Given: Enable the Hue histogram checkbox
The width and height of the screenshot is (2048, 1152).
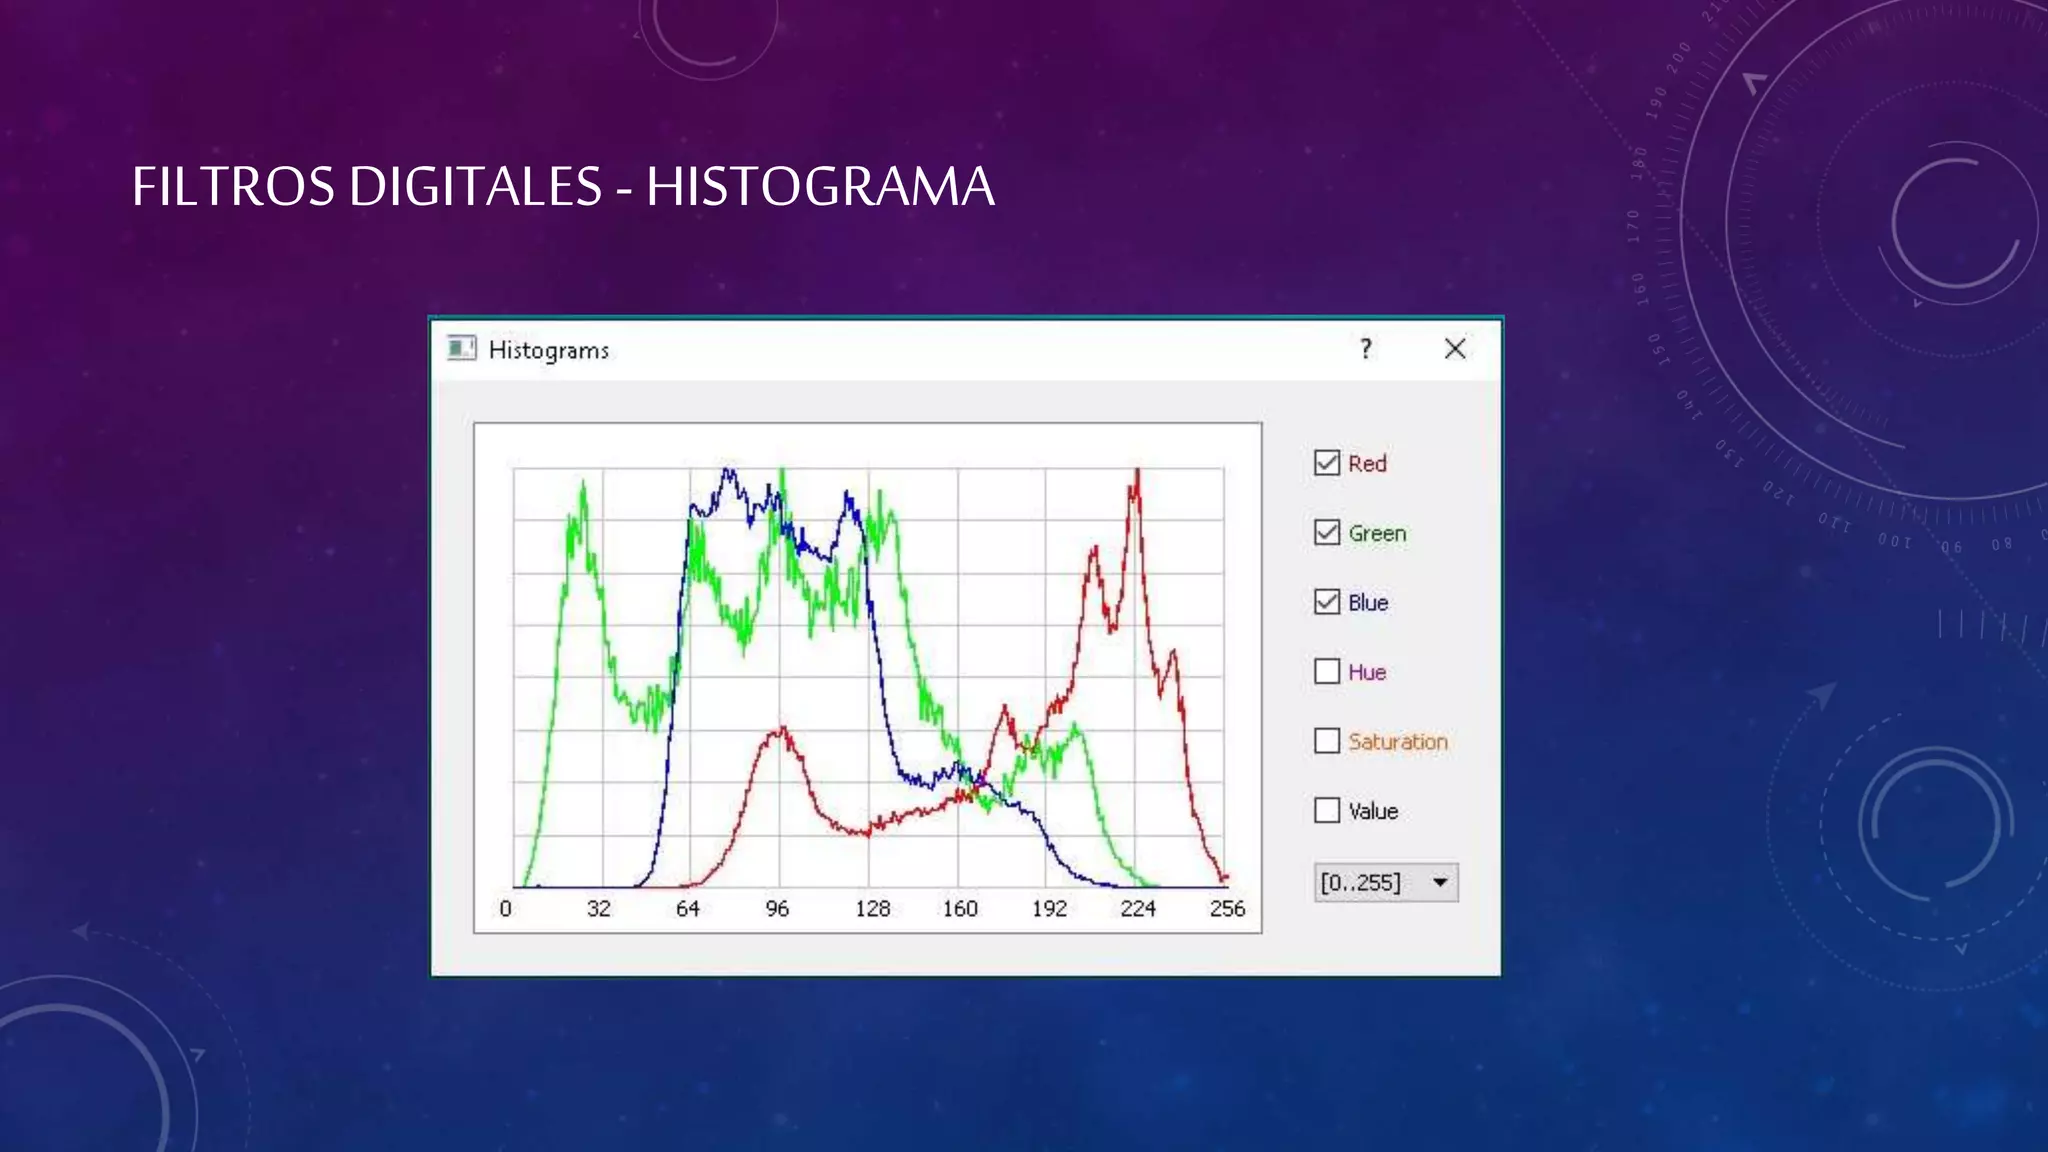Looking at the screenshot, I should point(1327,671).
